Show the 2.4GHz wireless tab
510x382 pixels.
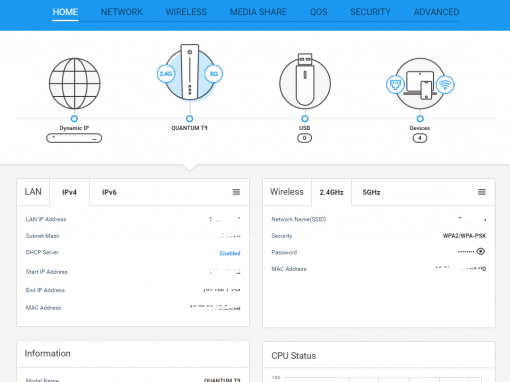[331, 192]
